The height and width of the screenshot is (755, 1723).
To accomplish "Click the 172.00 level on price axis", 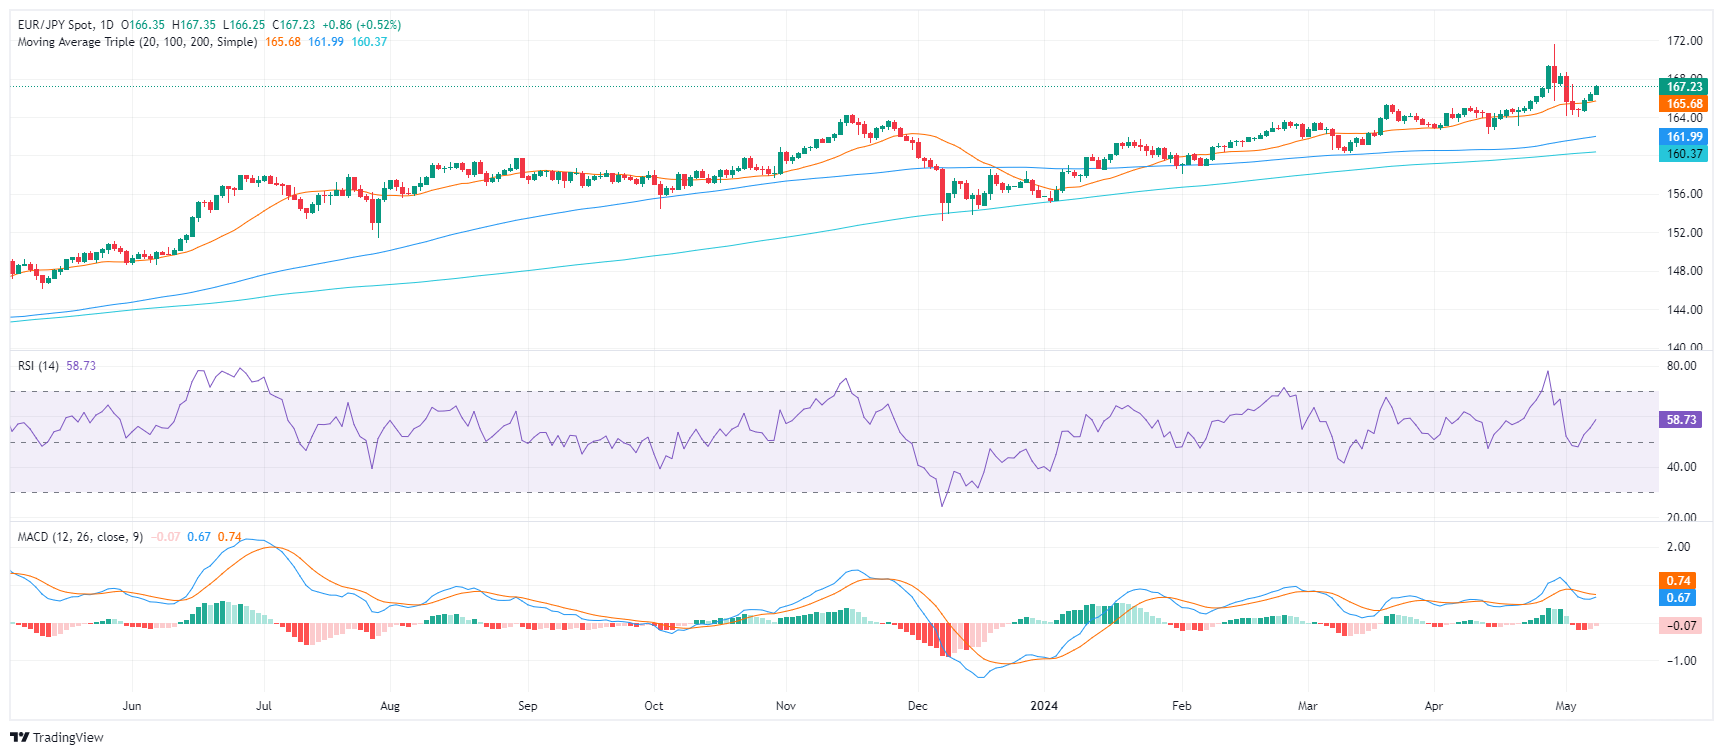I will (x=1684, y=41).
